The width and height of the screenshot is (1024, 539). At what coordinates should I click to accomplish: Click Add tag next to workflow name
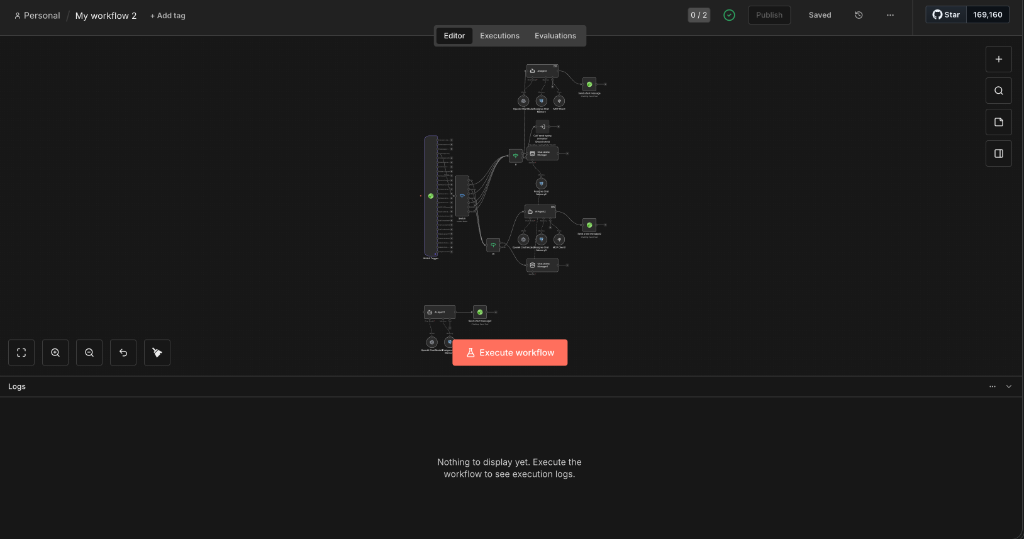click(168, 16)
